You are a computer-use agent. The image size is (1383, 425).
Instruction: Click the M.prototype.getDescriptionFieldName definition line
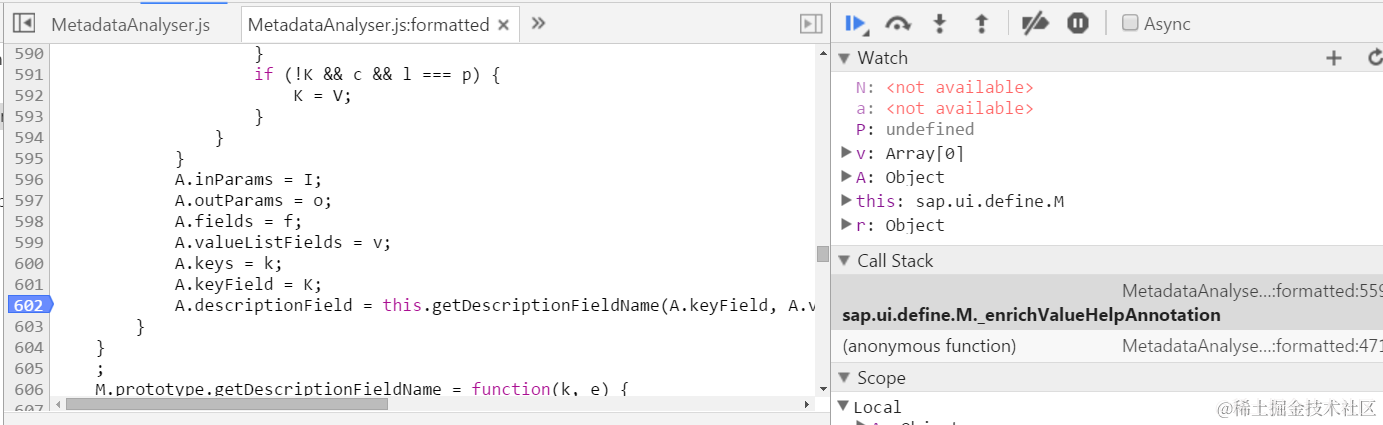[x=361, y=389]
